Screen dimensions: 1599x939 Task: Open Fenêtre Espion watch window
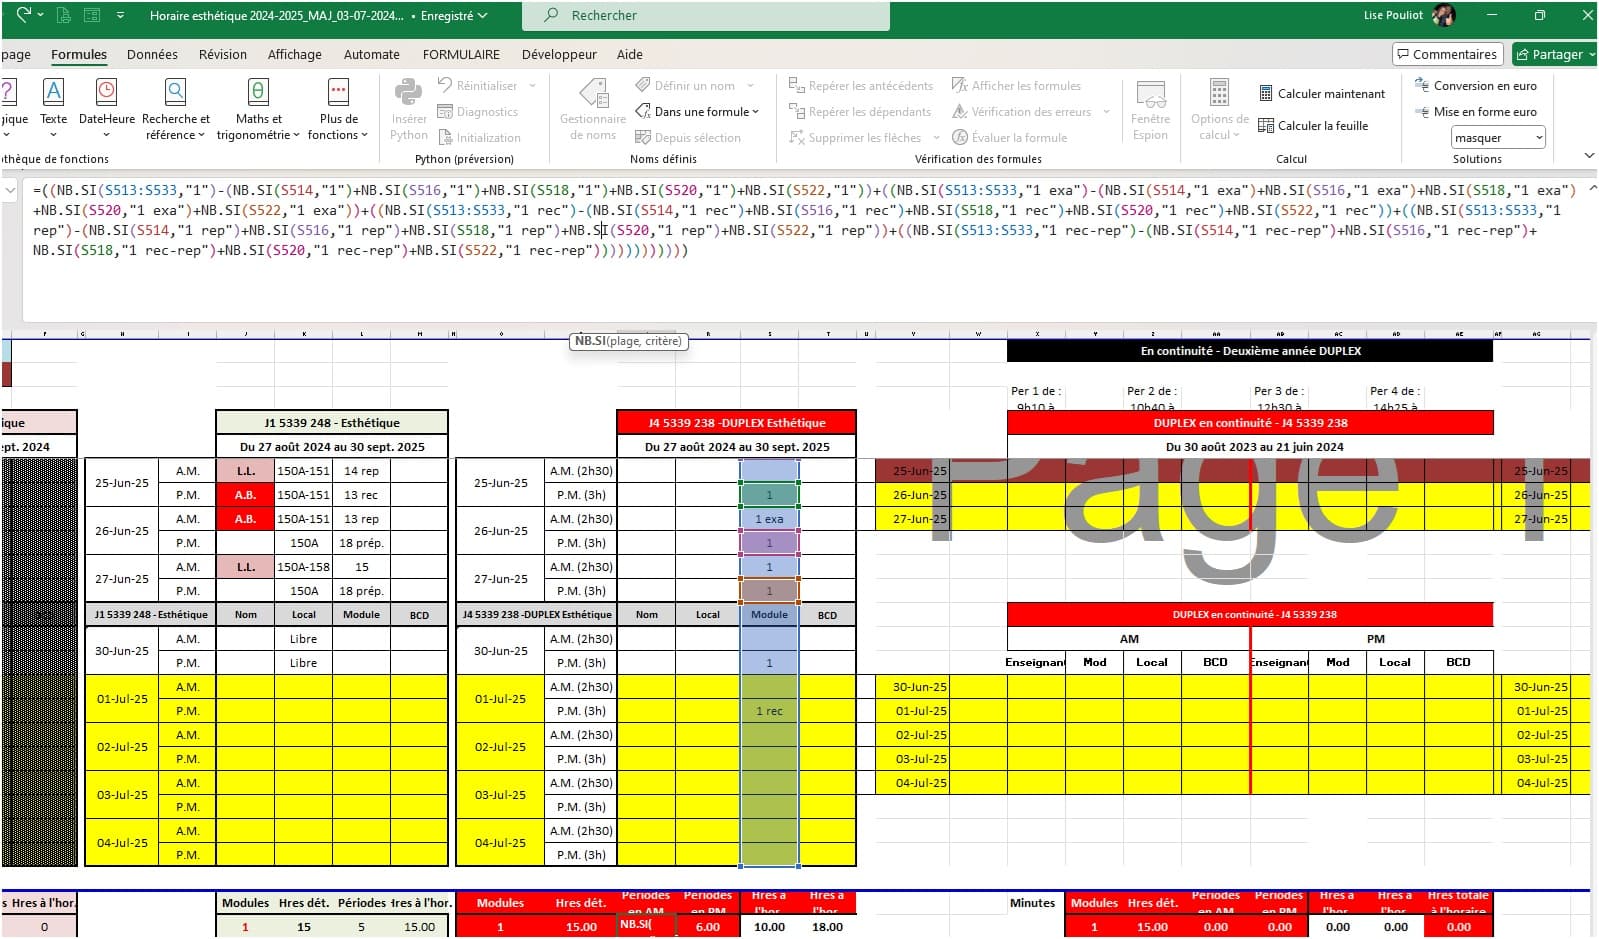[x=1150, y=109]
